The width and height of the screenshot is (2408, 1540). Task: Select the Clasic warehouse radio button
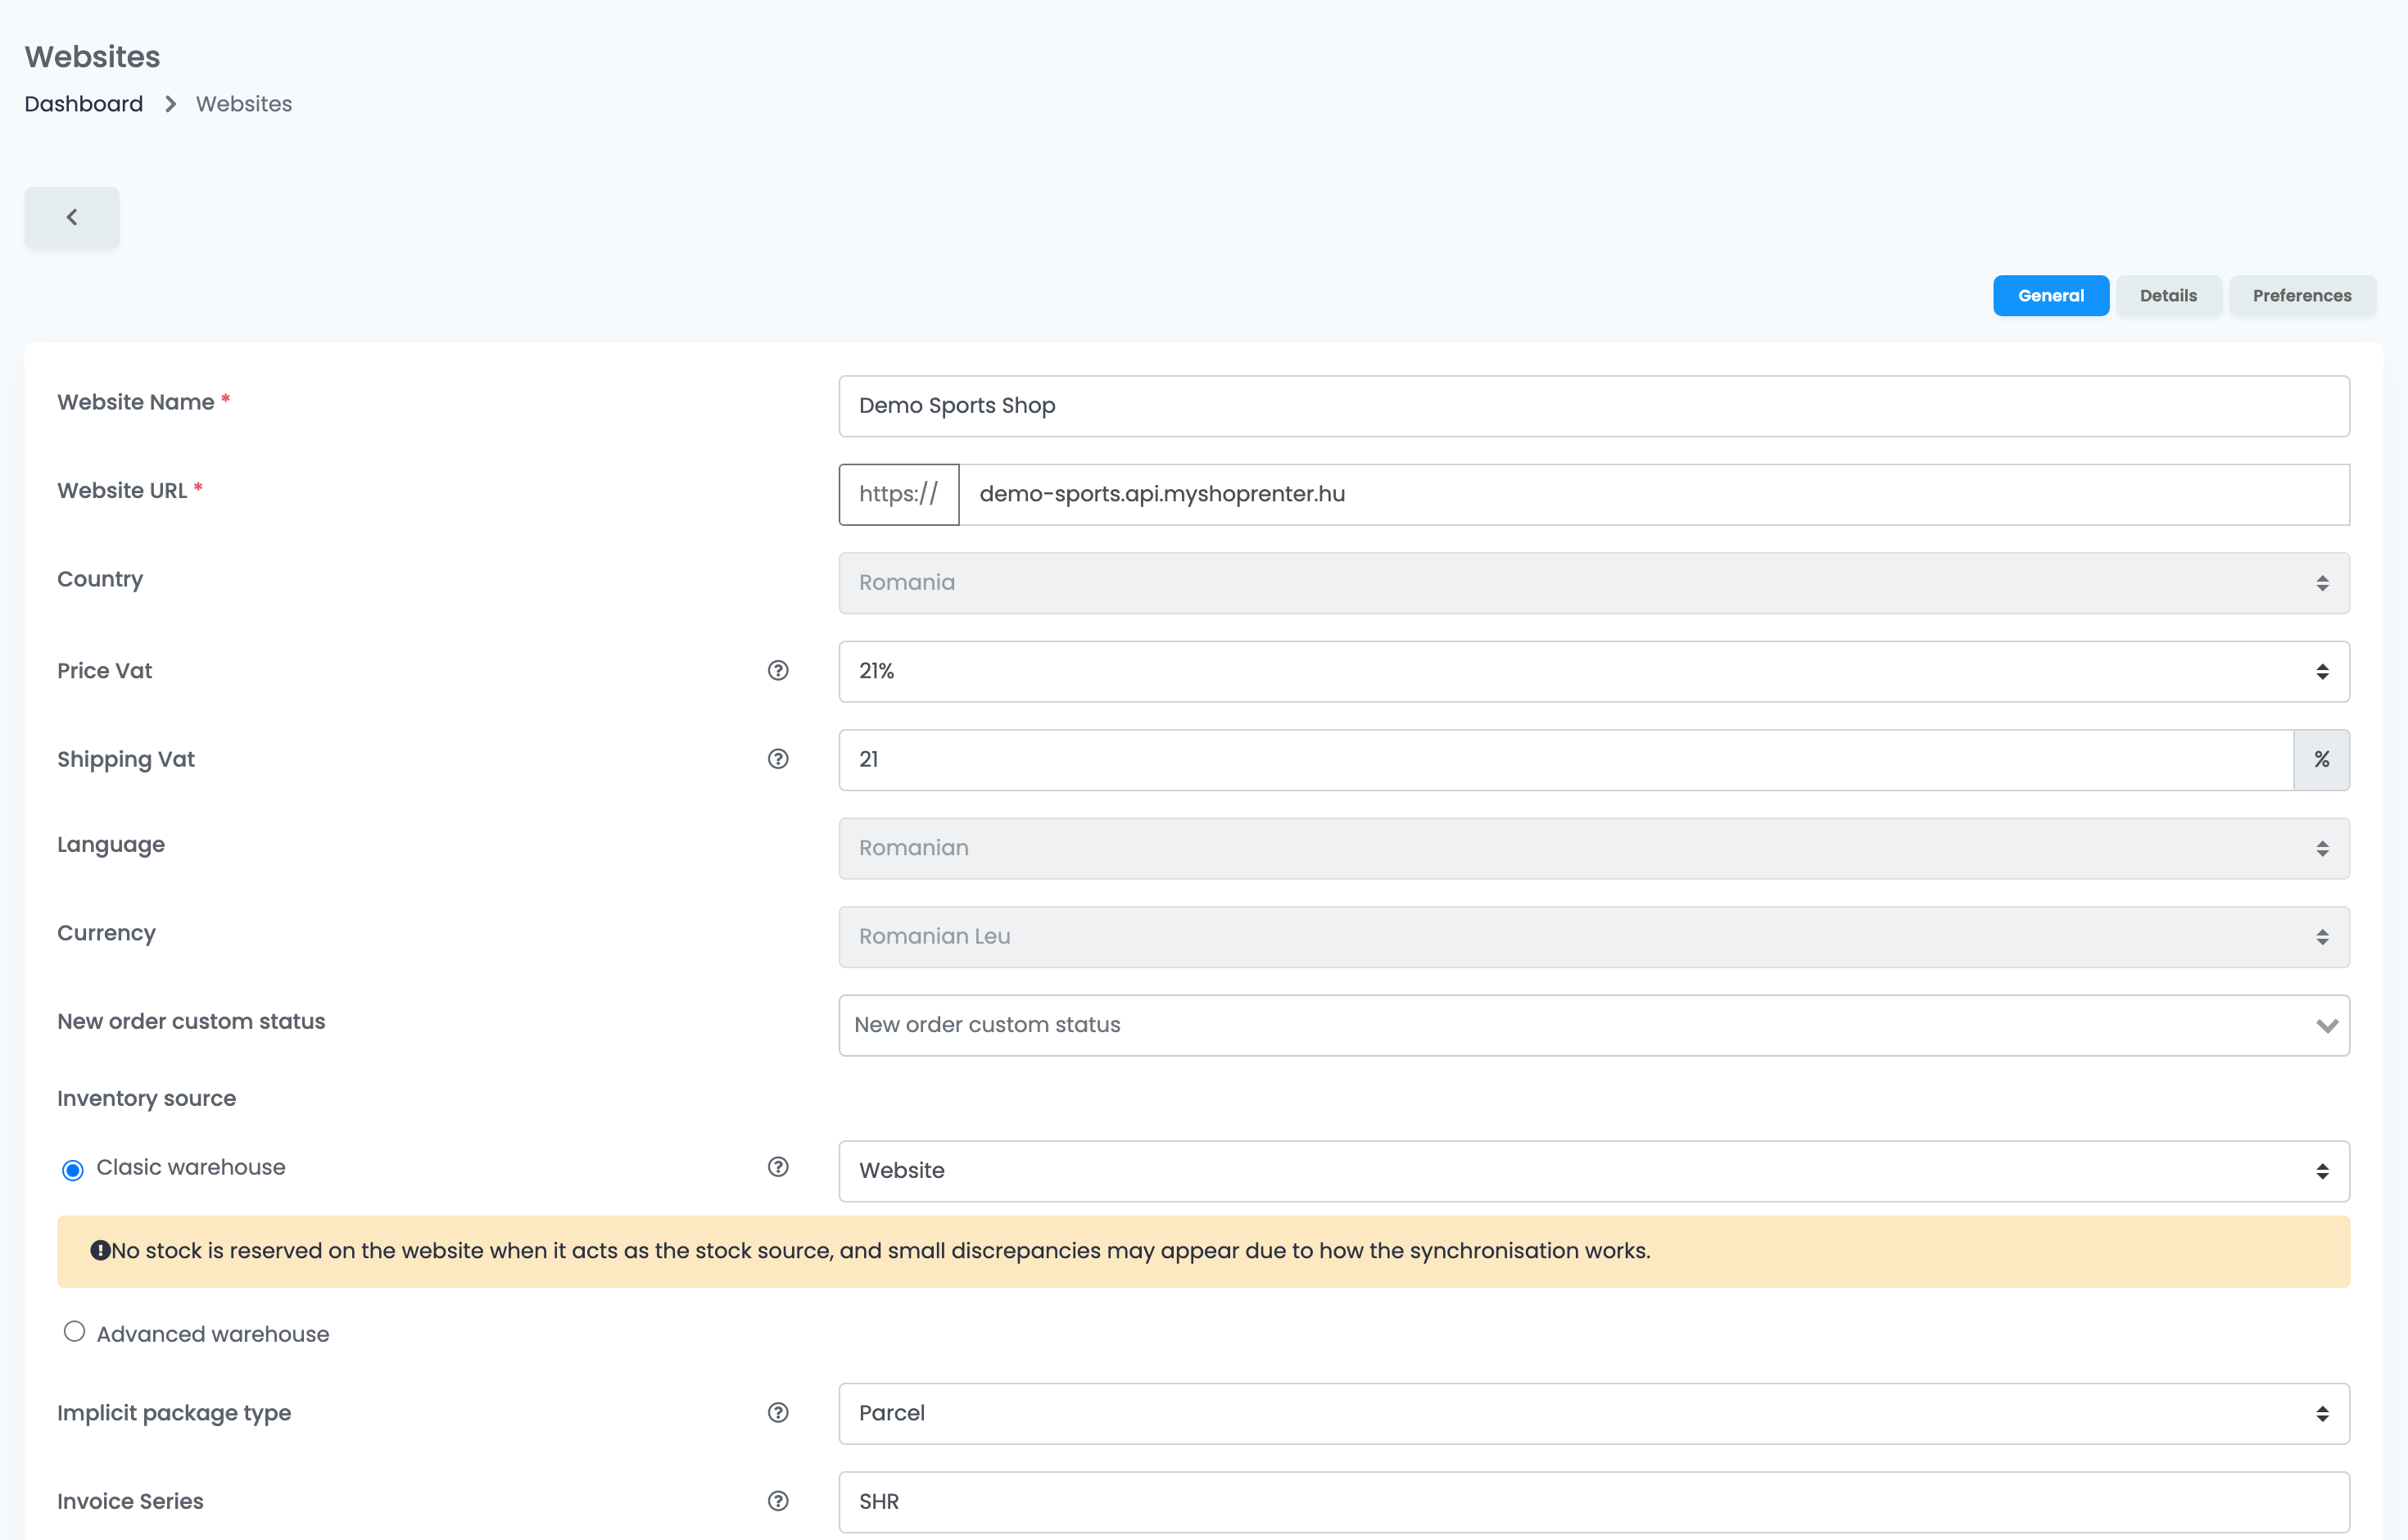click(73, 1170)
